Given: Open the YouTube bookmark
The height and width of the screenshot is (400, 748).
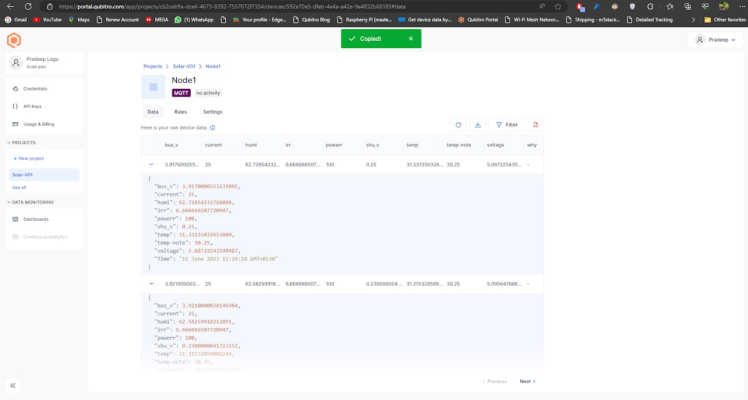Looking at the screenshot, I should tap(48, 20).
